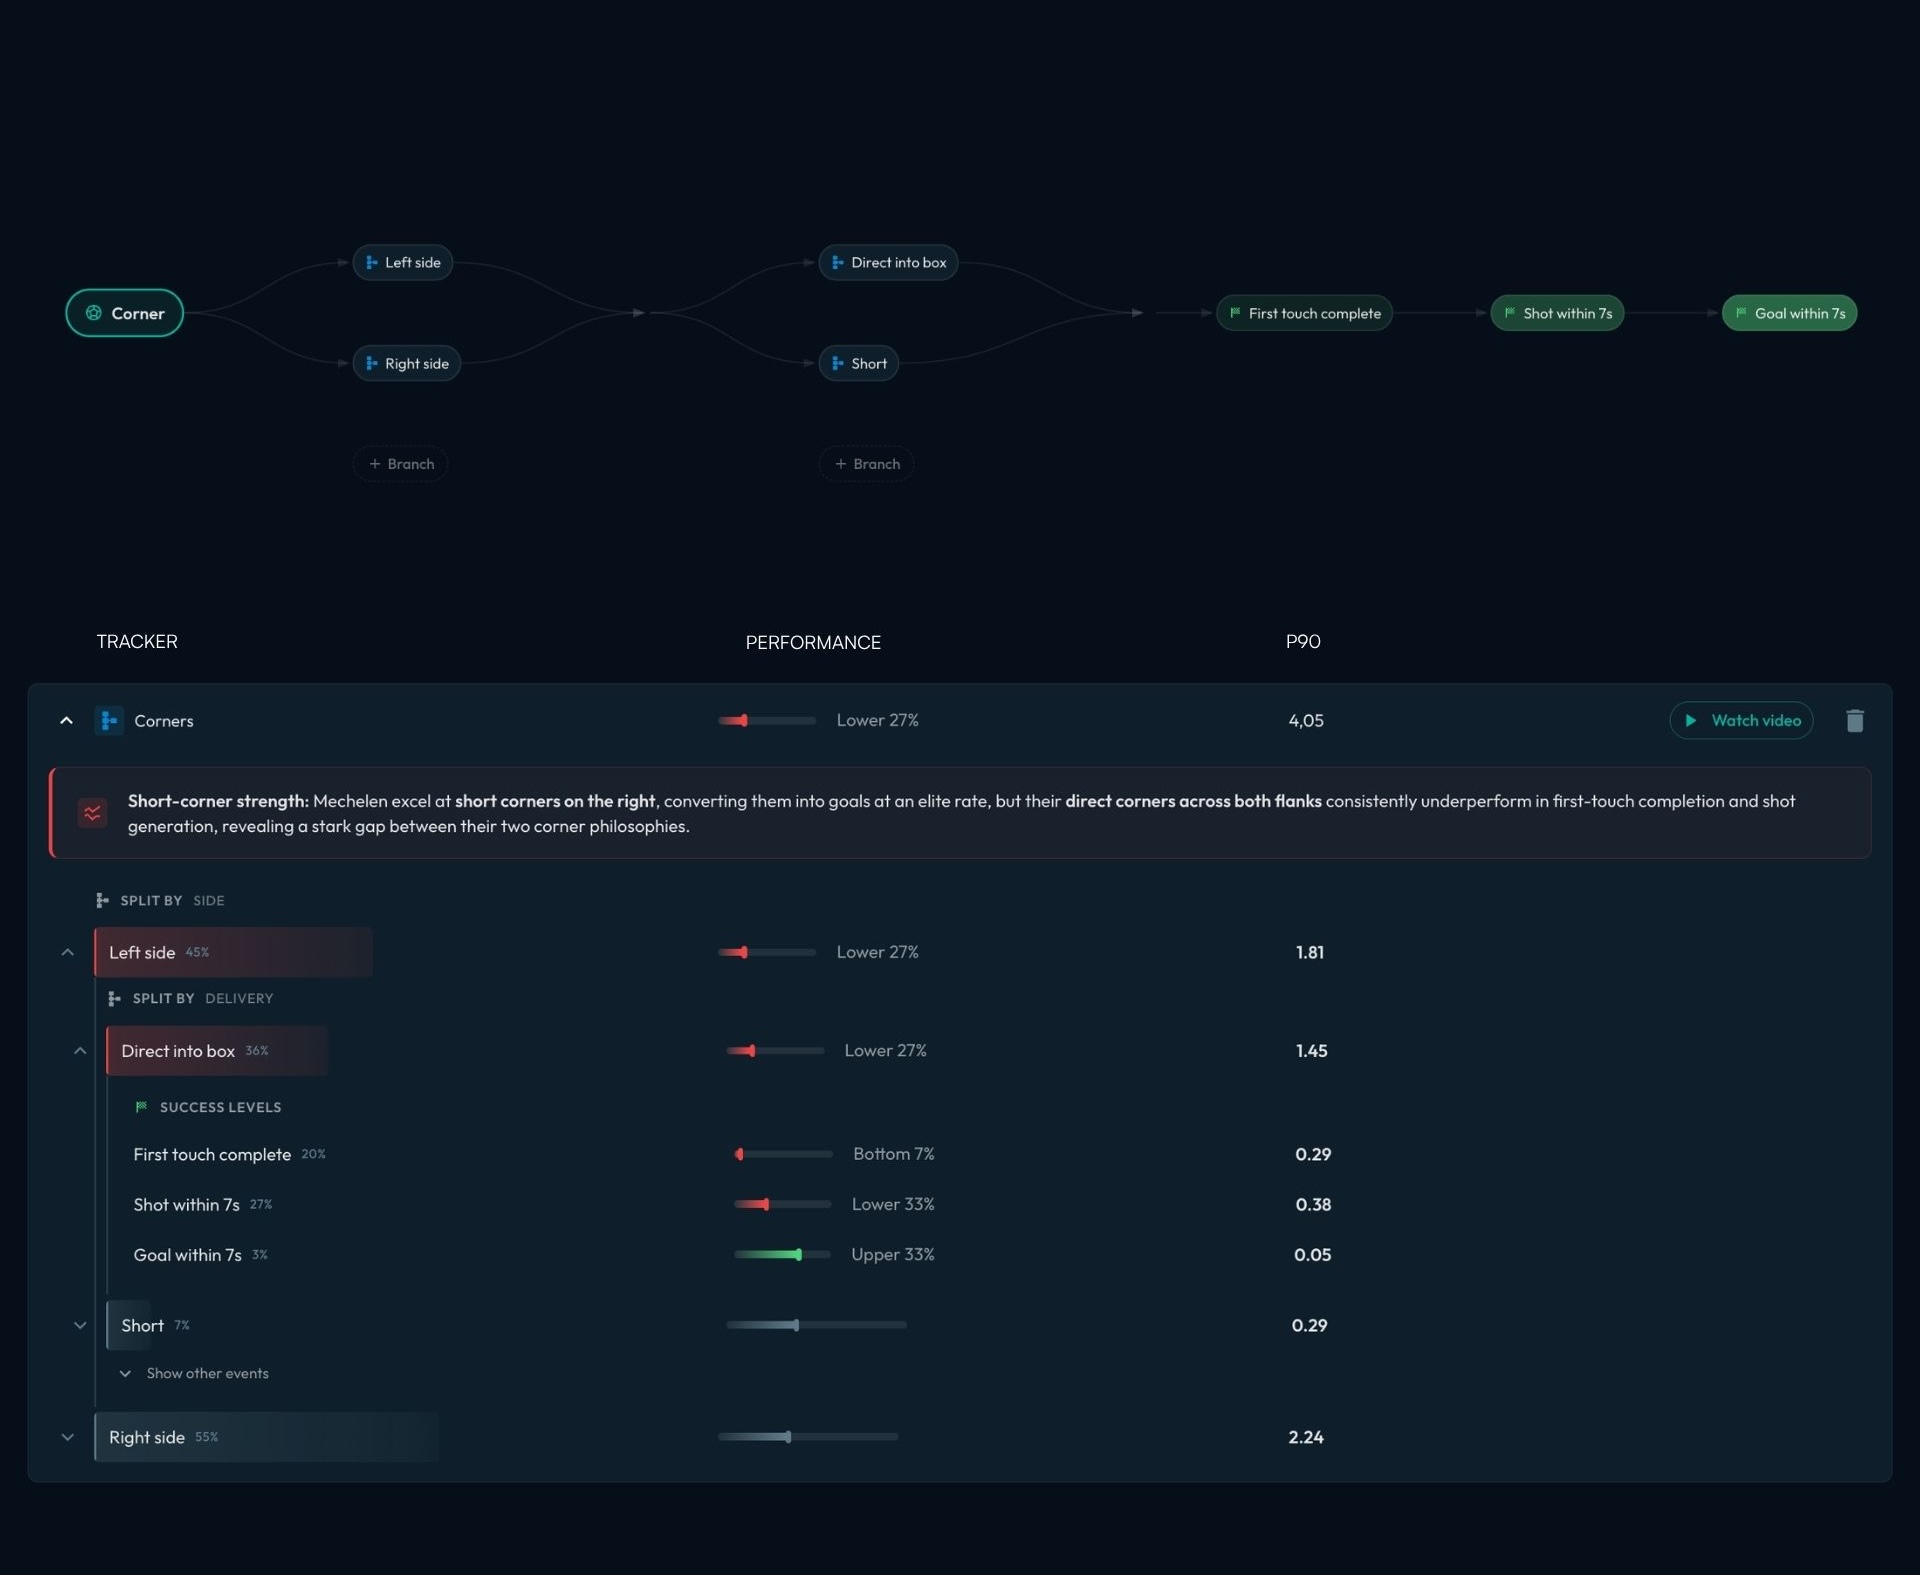Expand the Right side row chevron
Viewport: 1920px width, 1575px height.
pyautogui.click(x=67, y=1437)
